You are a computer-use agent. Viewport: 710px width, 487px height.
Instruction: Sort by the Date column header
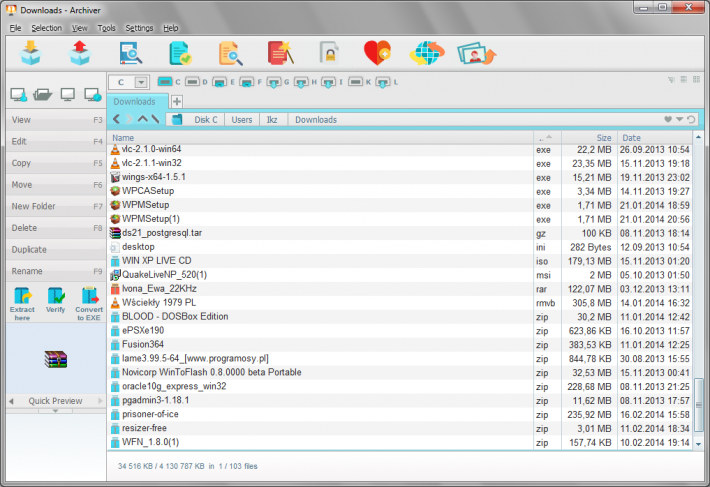[654, 138]
